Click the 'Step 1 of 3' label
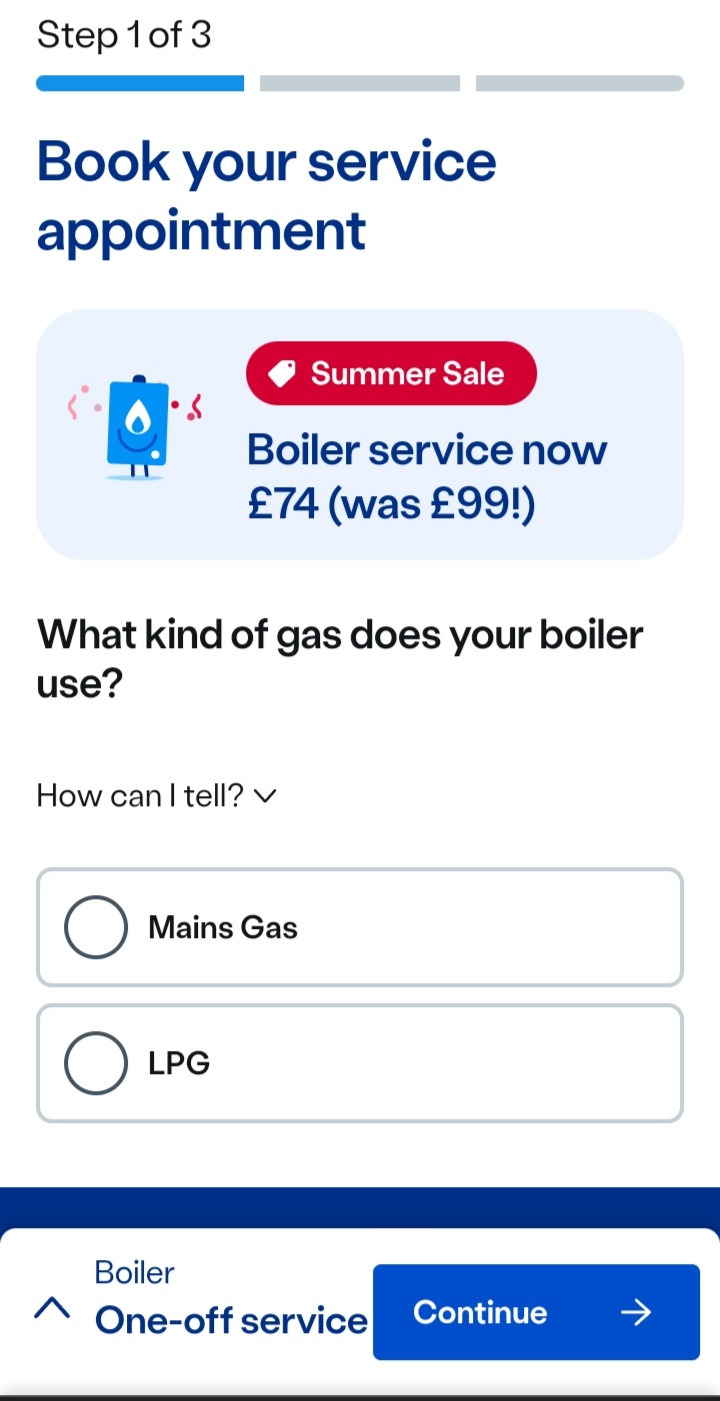This screenshot has height=1401, width=720. tap(124, 35)
